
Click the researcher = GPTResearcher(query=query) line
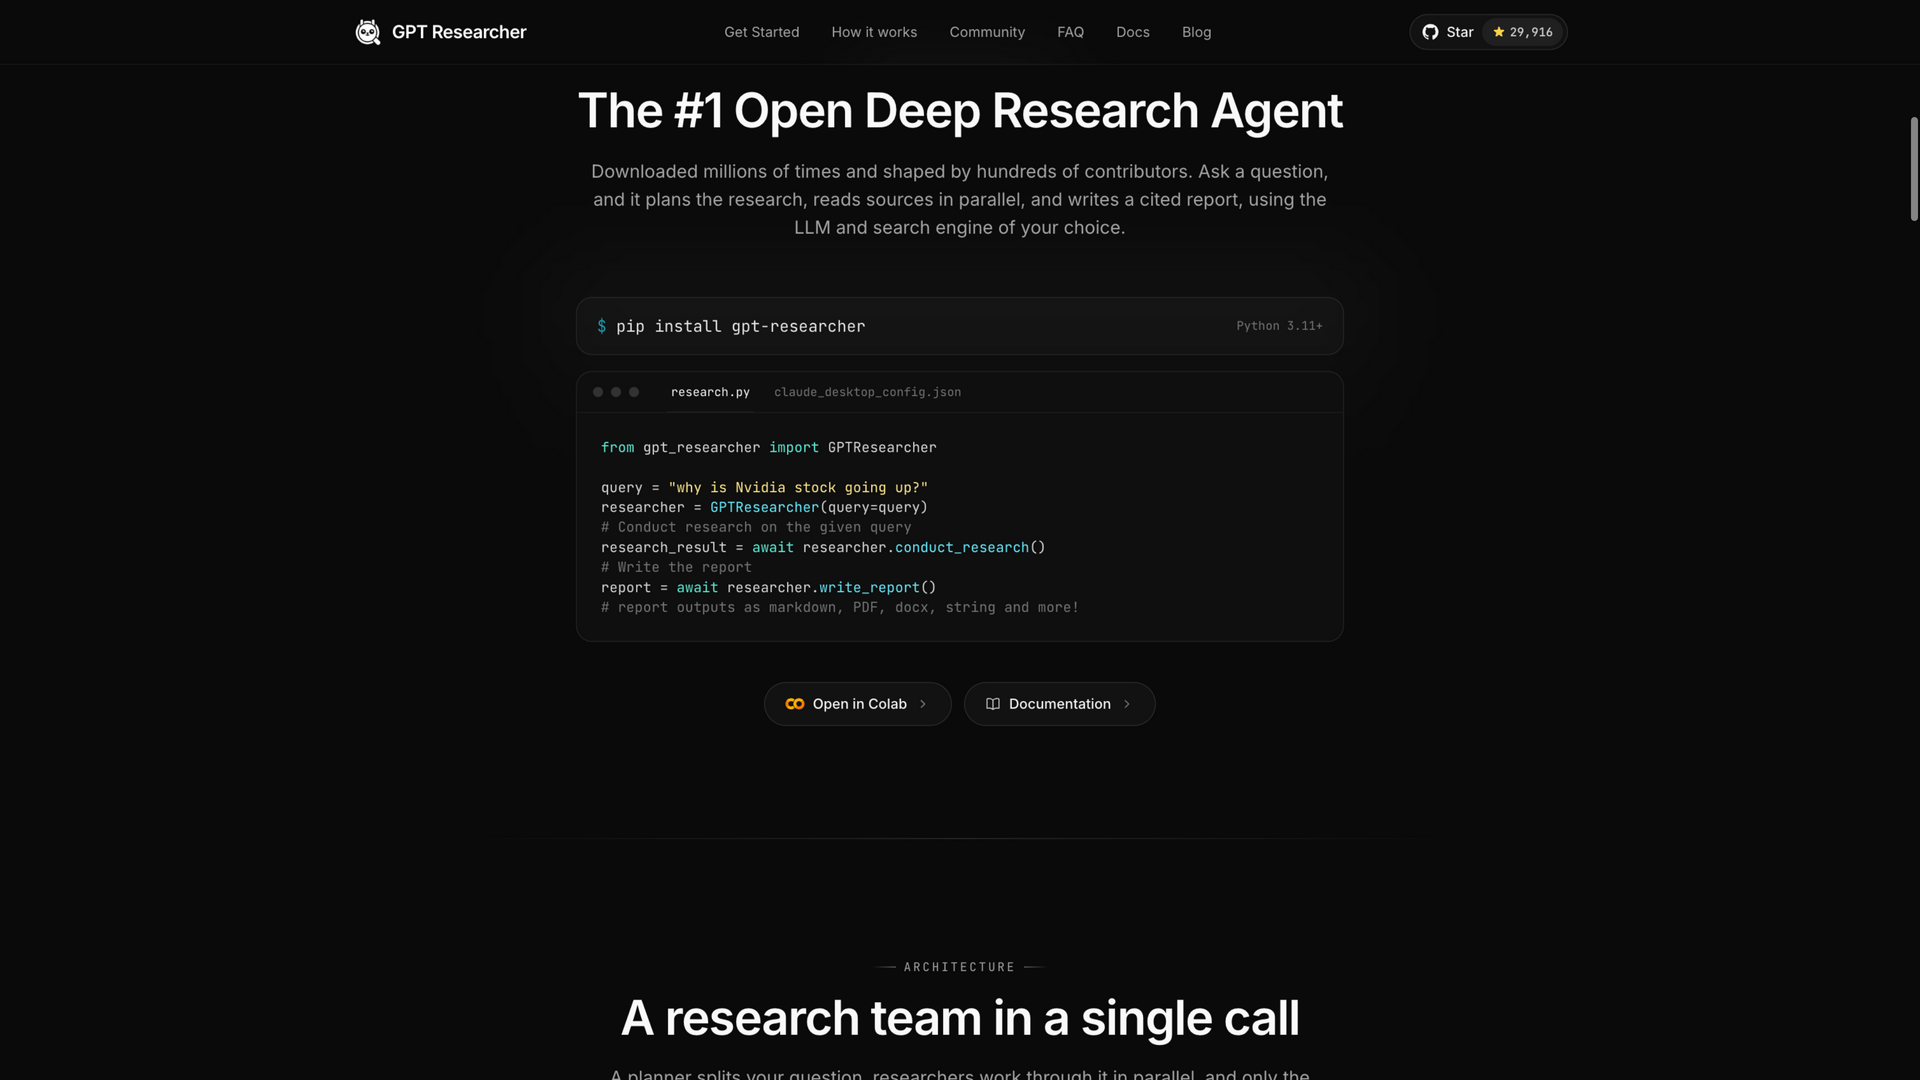tap(764, 507)
